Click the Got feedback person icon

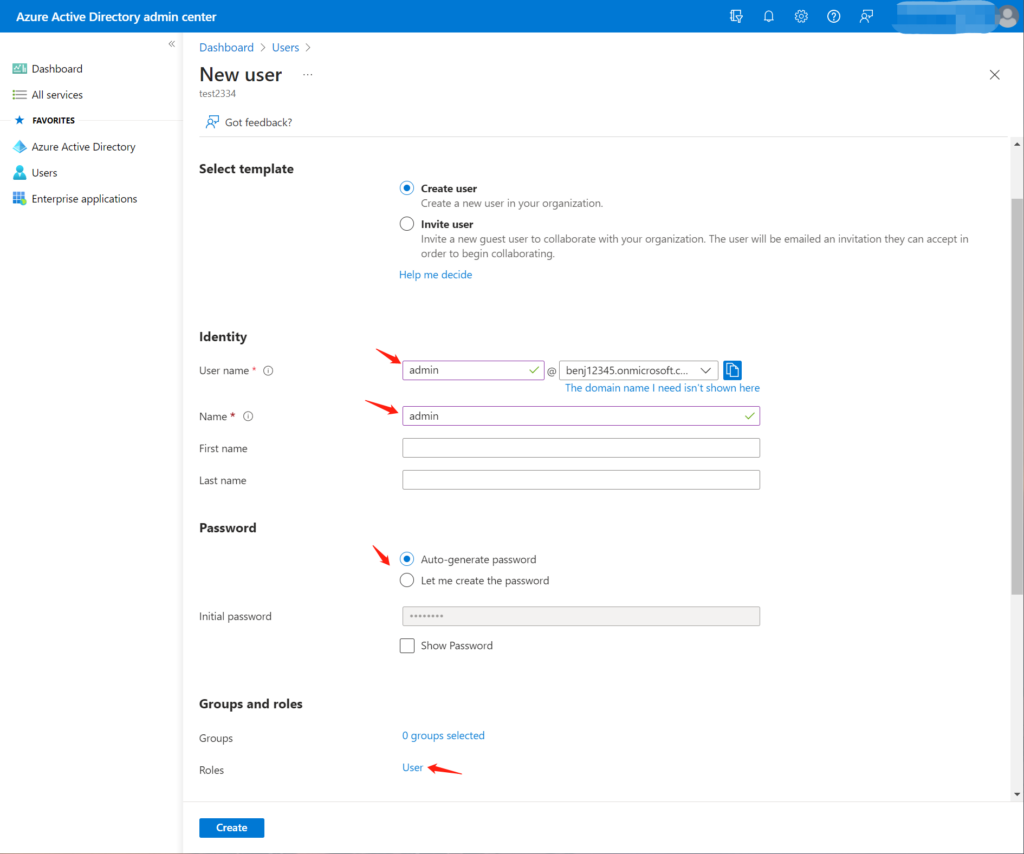point(212,122)
